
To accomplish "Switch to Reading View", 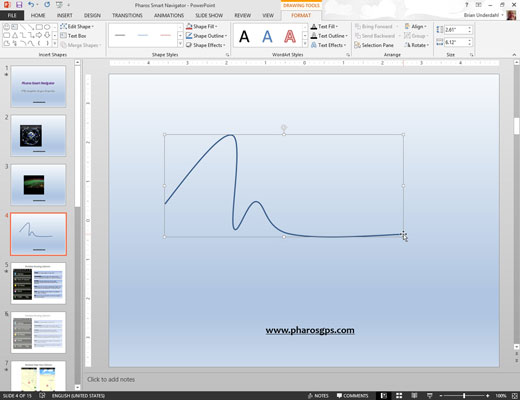I will pos(414,396).
